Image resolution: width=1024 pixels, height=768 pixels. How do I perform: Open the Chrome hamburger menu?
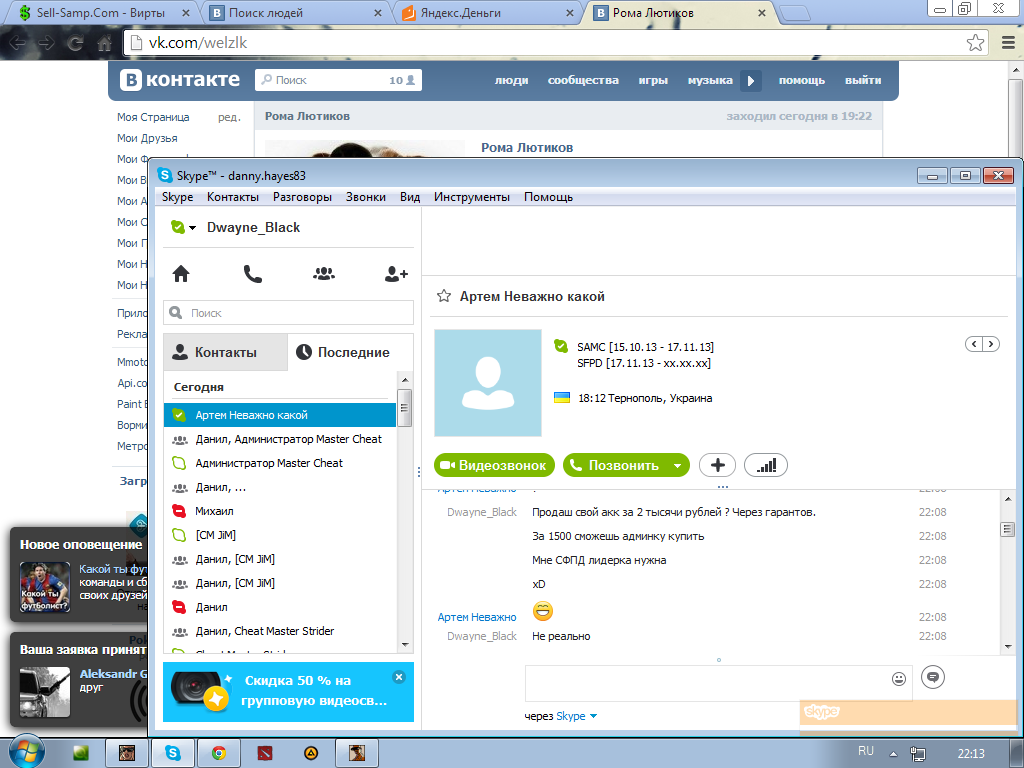pos(1008,43)
